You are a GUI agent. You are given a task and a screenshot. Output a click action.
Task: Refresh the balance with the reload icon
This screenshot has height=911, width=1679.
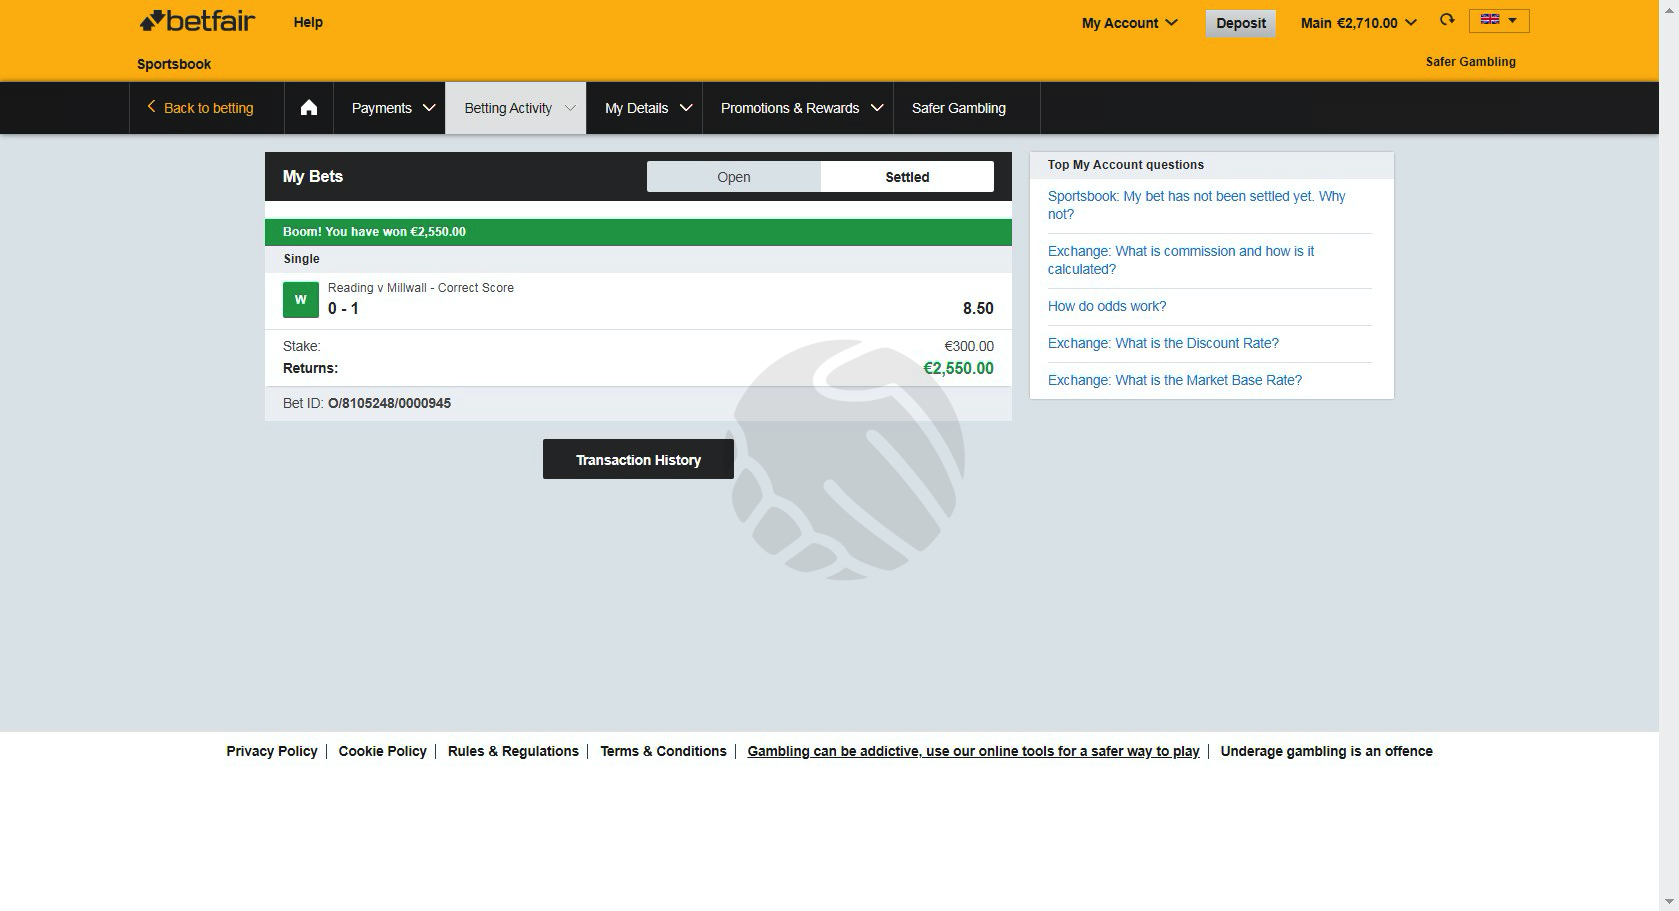pyautogui.click(x=1447, y=20)
